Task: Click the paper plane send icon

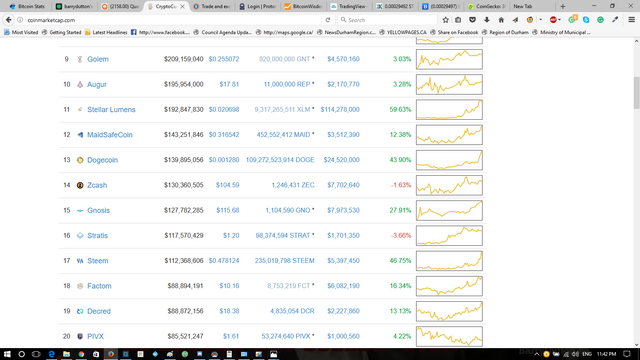Action: pyautogui.click(x=515, y=20)
